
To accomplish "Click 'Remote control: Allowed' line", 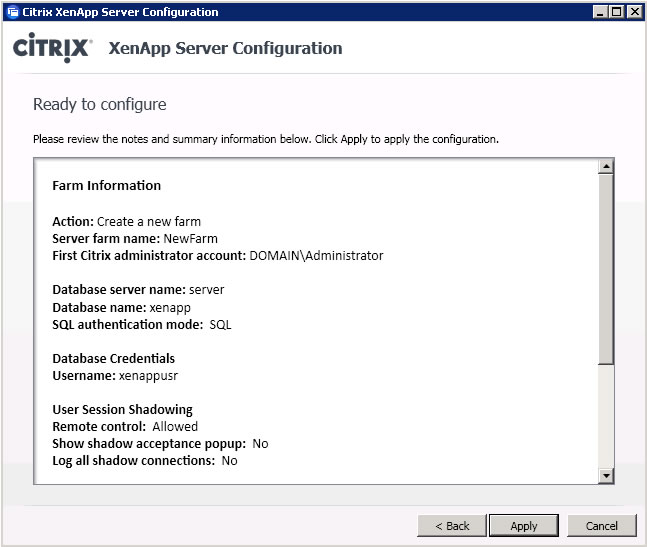I will coord(125,427).
